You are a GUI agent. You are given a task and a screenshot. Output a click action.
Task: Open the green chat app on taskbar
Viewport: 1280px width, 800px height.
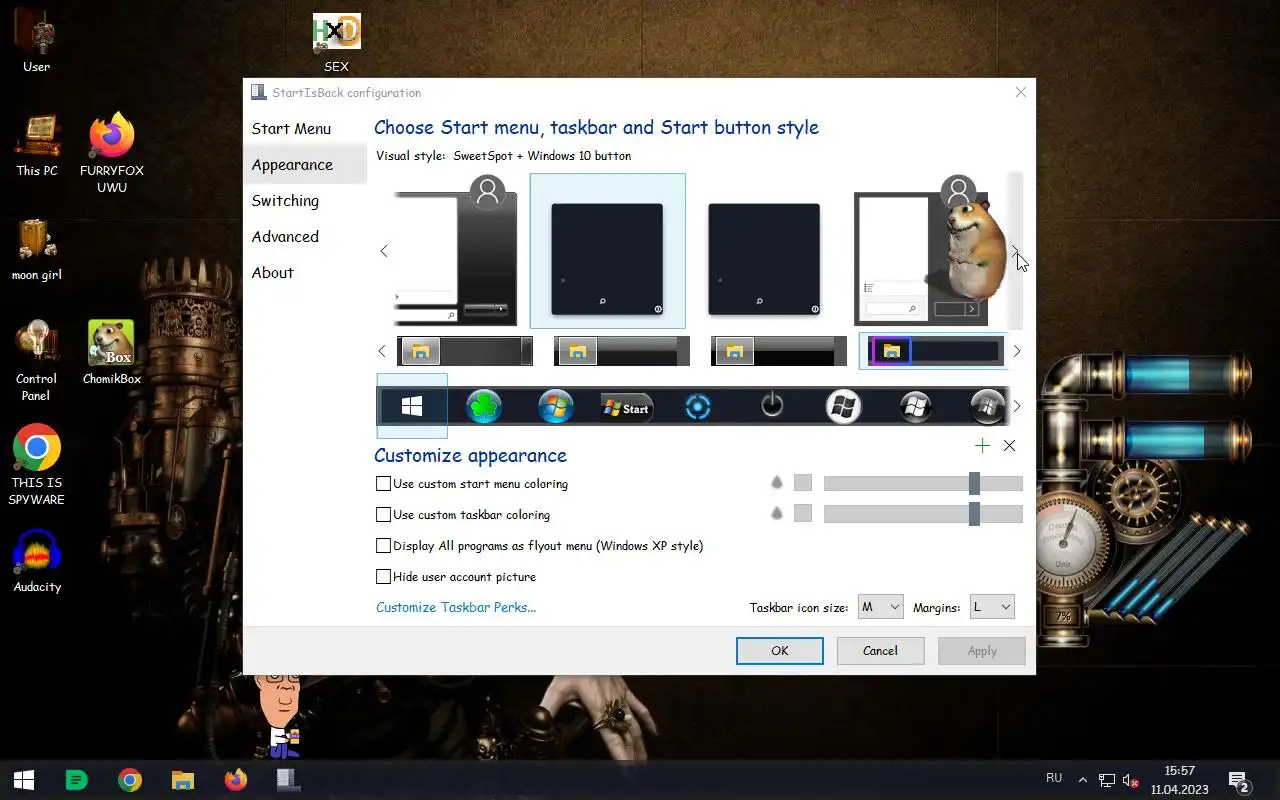[77, 780]
